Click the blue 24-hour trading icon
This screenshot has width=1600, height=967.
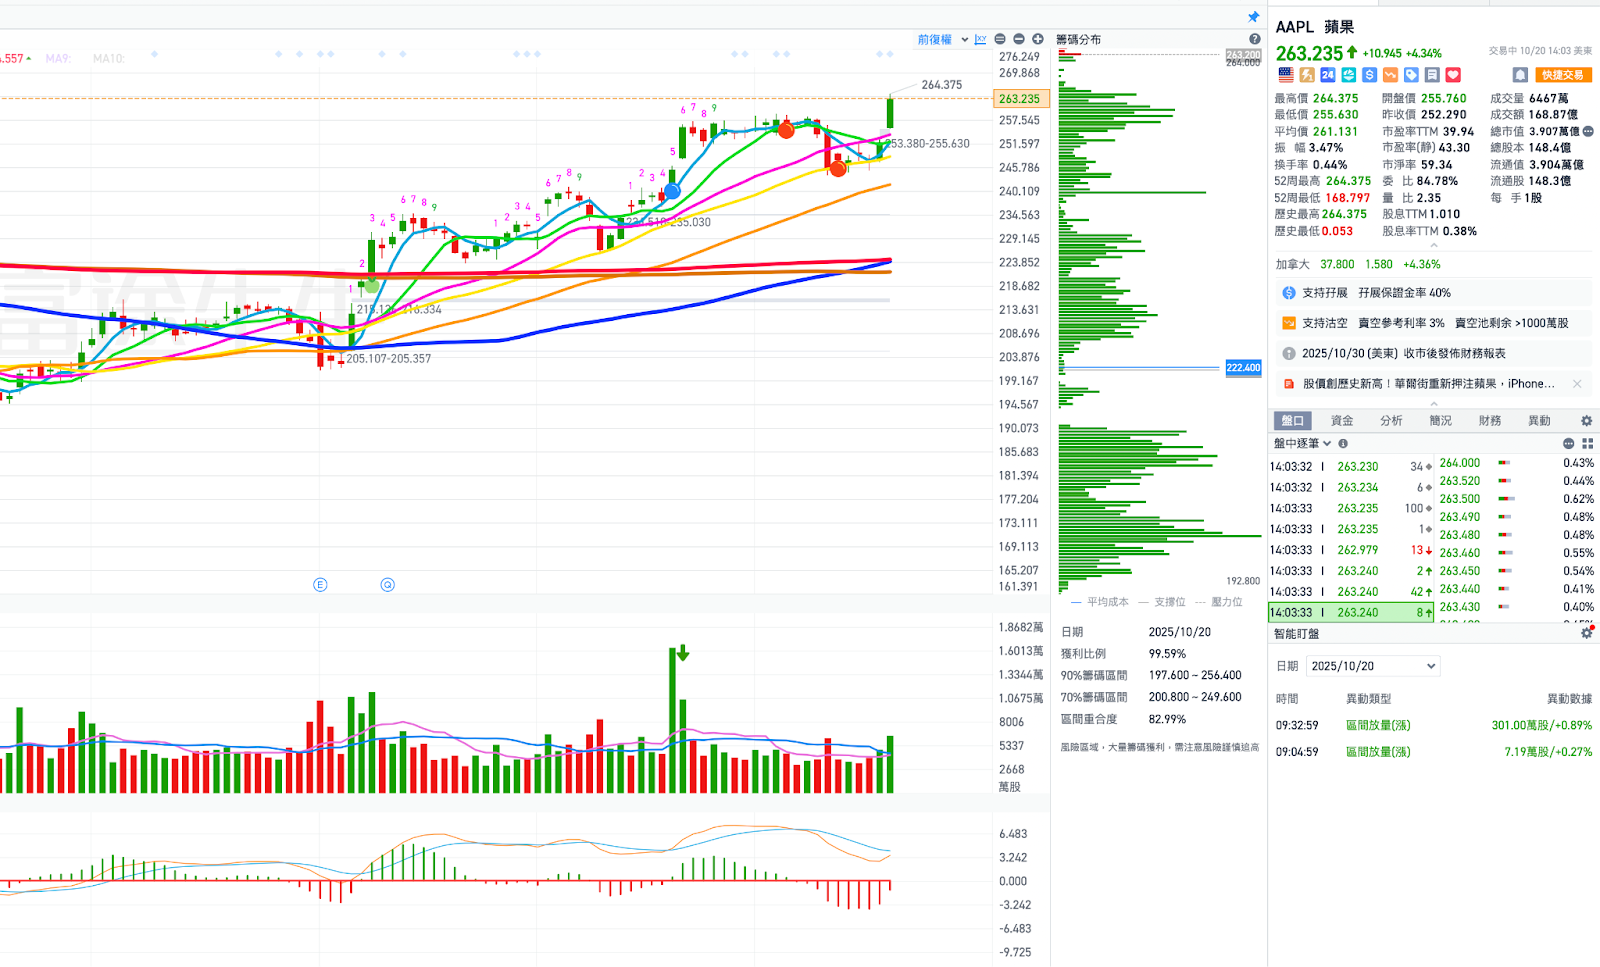pyautogui.click(x=1328, y=75)
